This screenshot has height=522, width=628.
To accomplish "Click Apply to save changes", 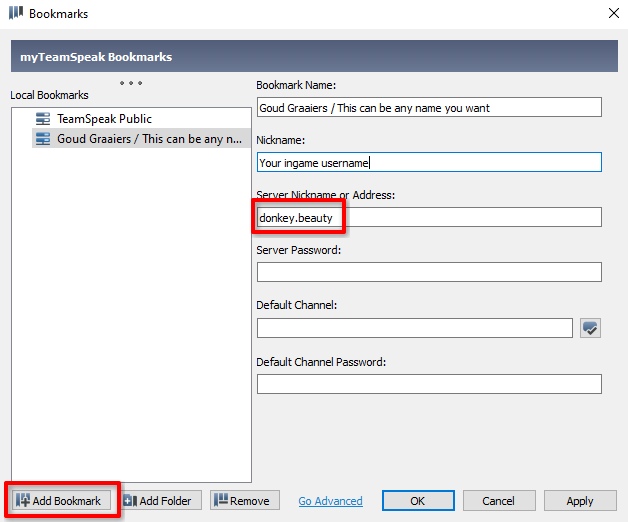I will pyautogui.click(x=580, y=500).
